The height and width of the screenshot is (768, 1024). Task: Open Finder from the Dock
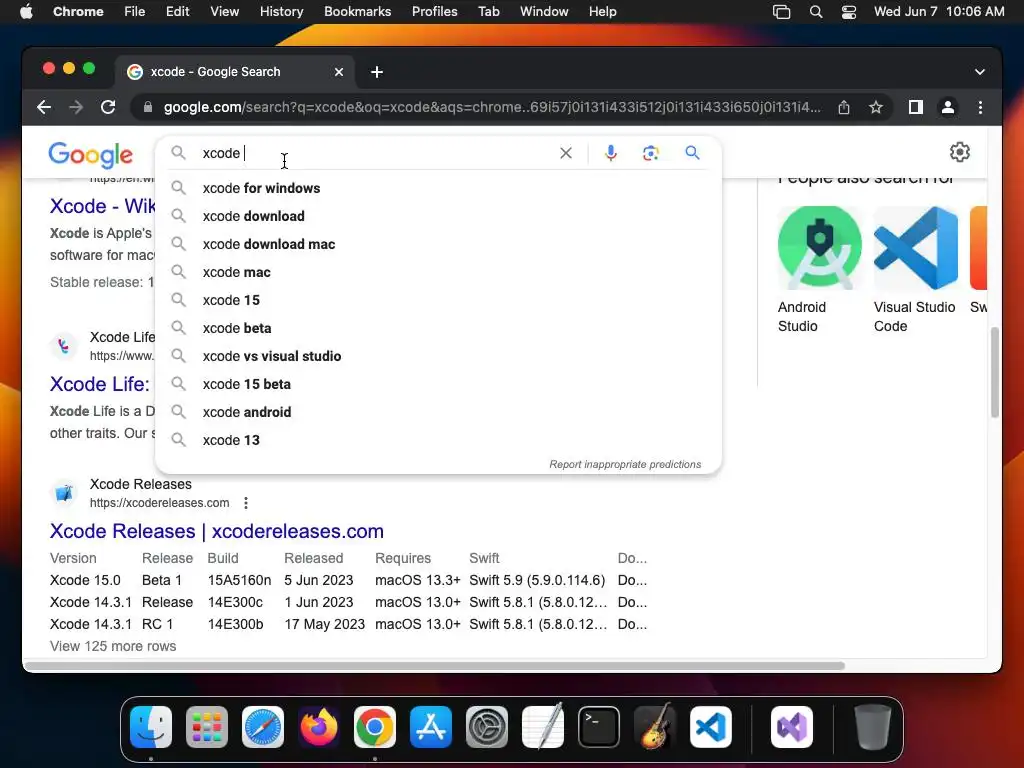151,727
